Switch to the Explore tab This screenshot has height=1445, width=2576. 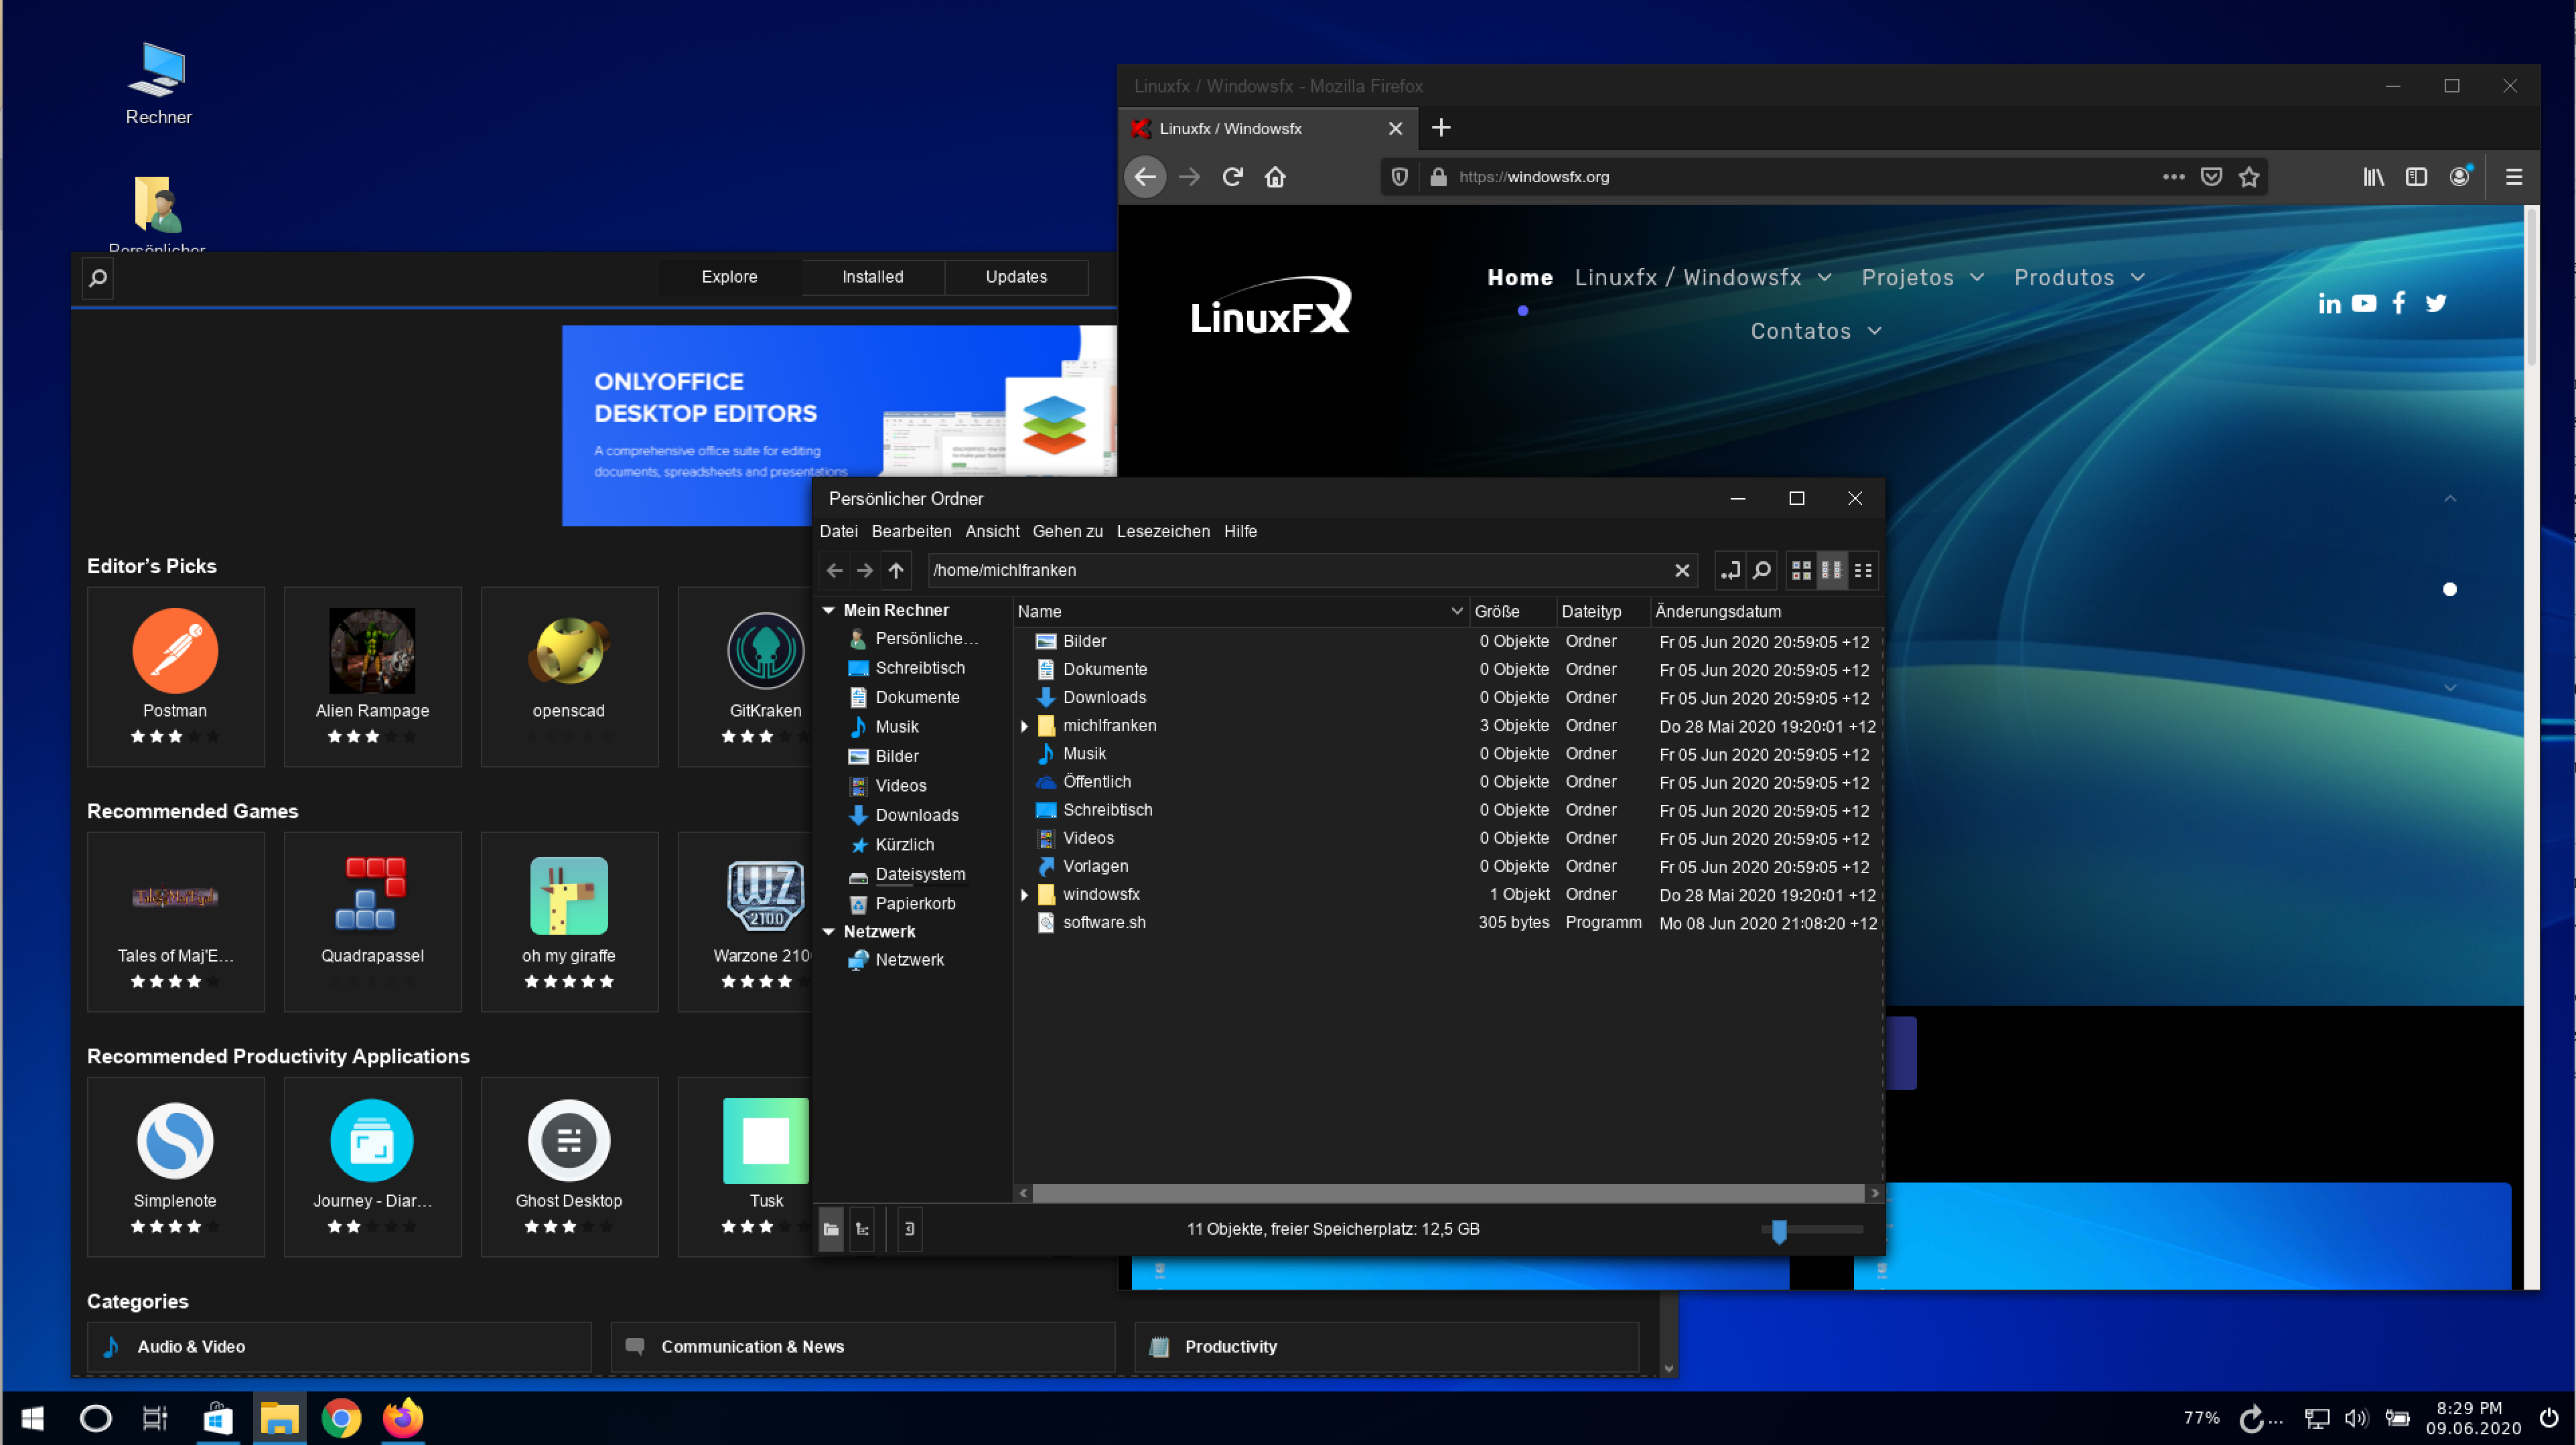(x=729, y=277)
